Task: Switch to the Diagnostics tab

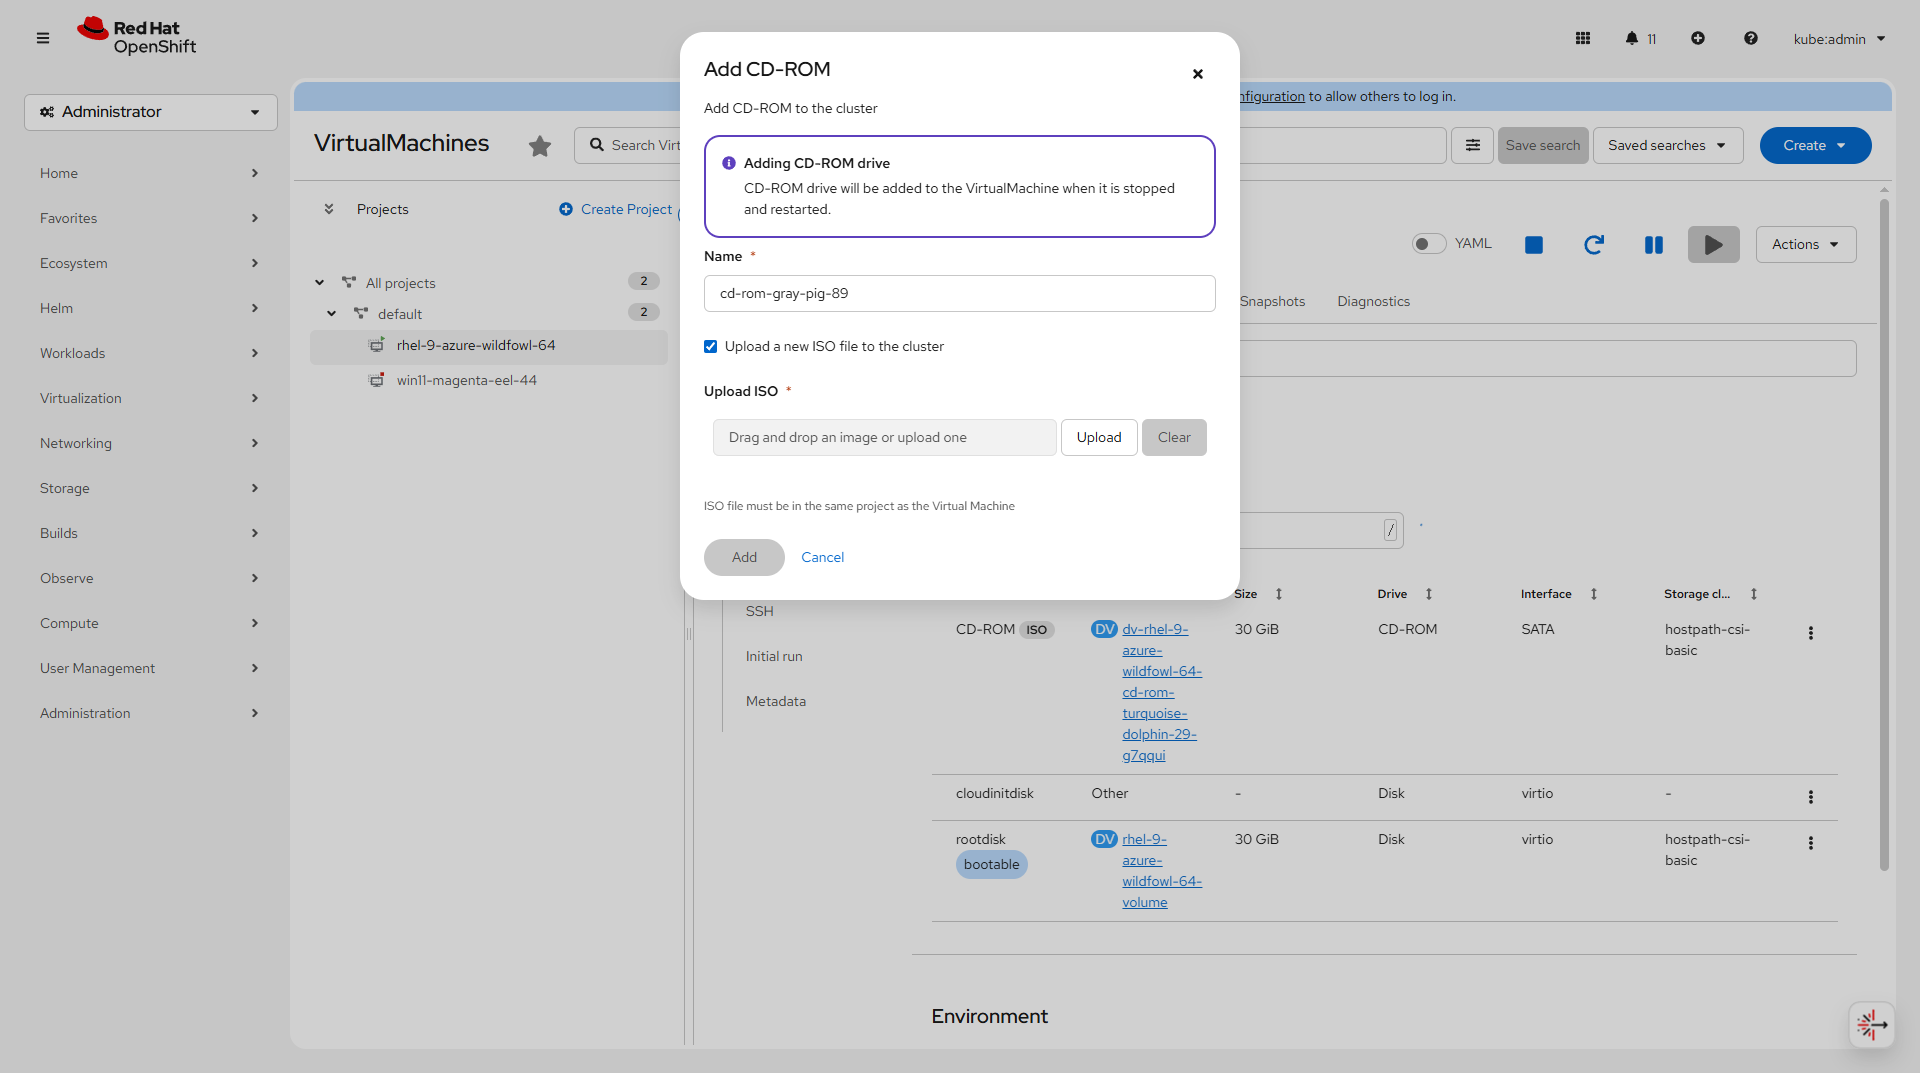Action: (1373, 301)
